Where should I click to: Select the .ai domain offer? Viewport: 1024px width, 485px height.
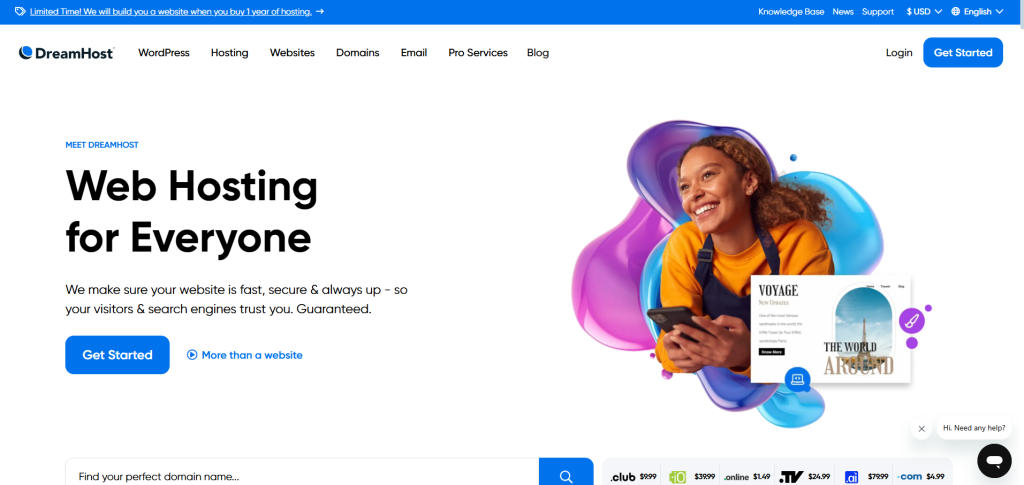tap(865, 477)
